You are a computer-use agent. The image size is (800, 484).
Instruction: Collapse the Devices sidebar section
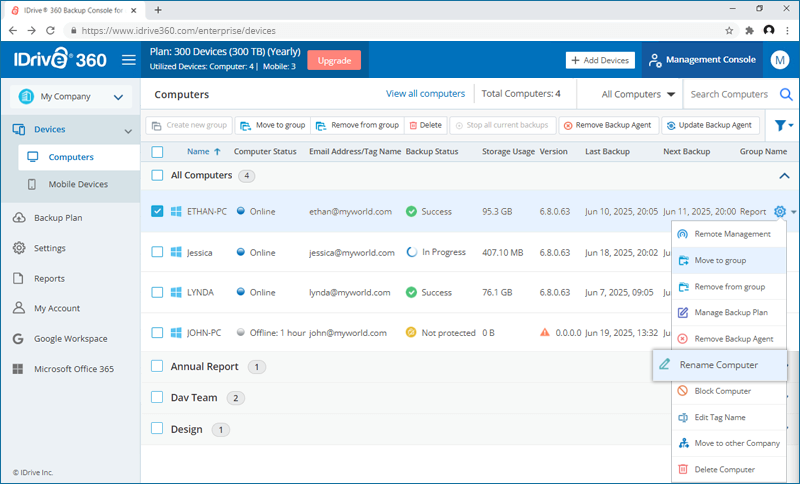coord(128,131)
